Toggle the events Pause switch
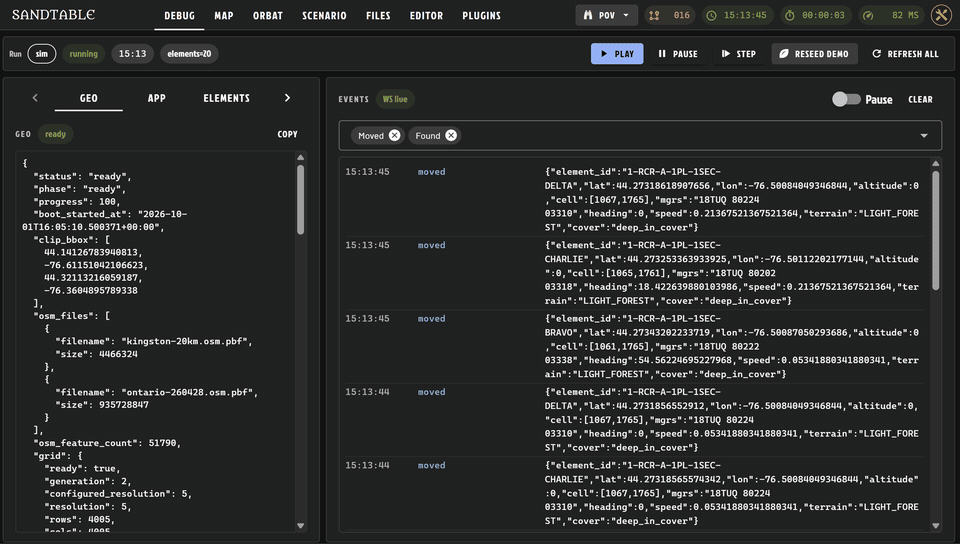Viewport: 960px width, 544px height. coord(846,99)
